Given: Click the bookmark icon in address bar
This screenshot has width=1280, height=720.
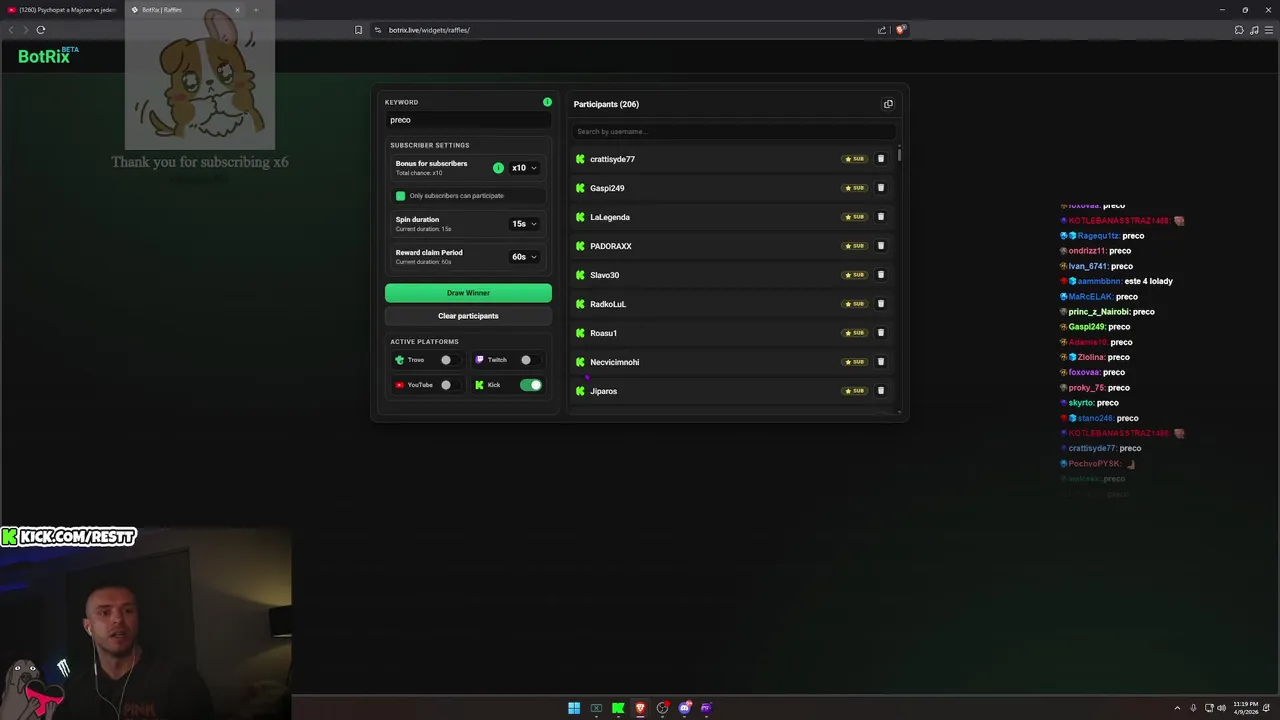Looking at the screenshot, I should (x=359, y=30).
